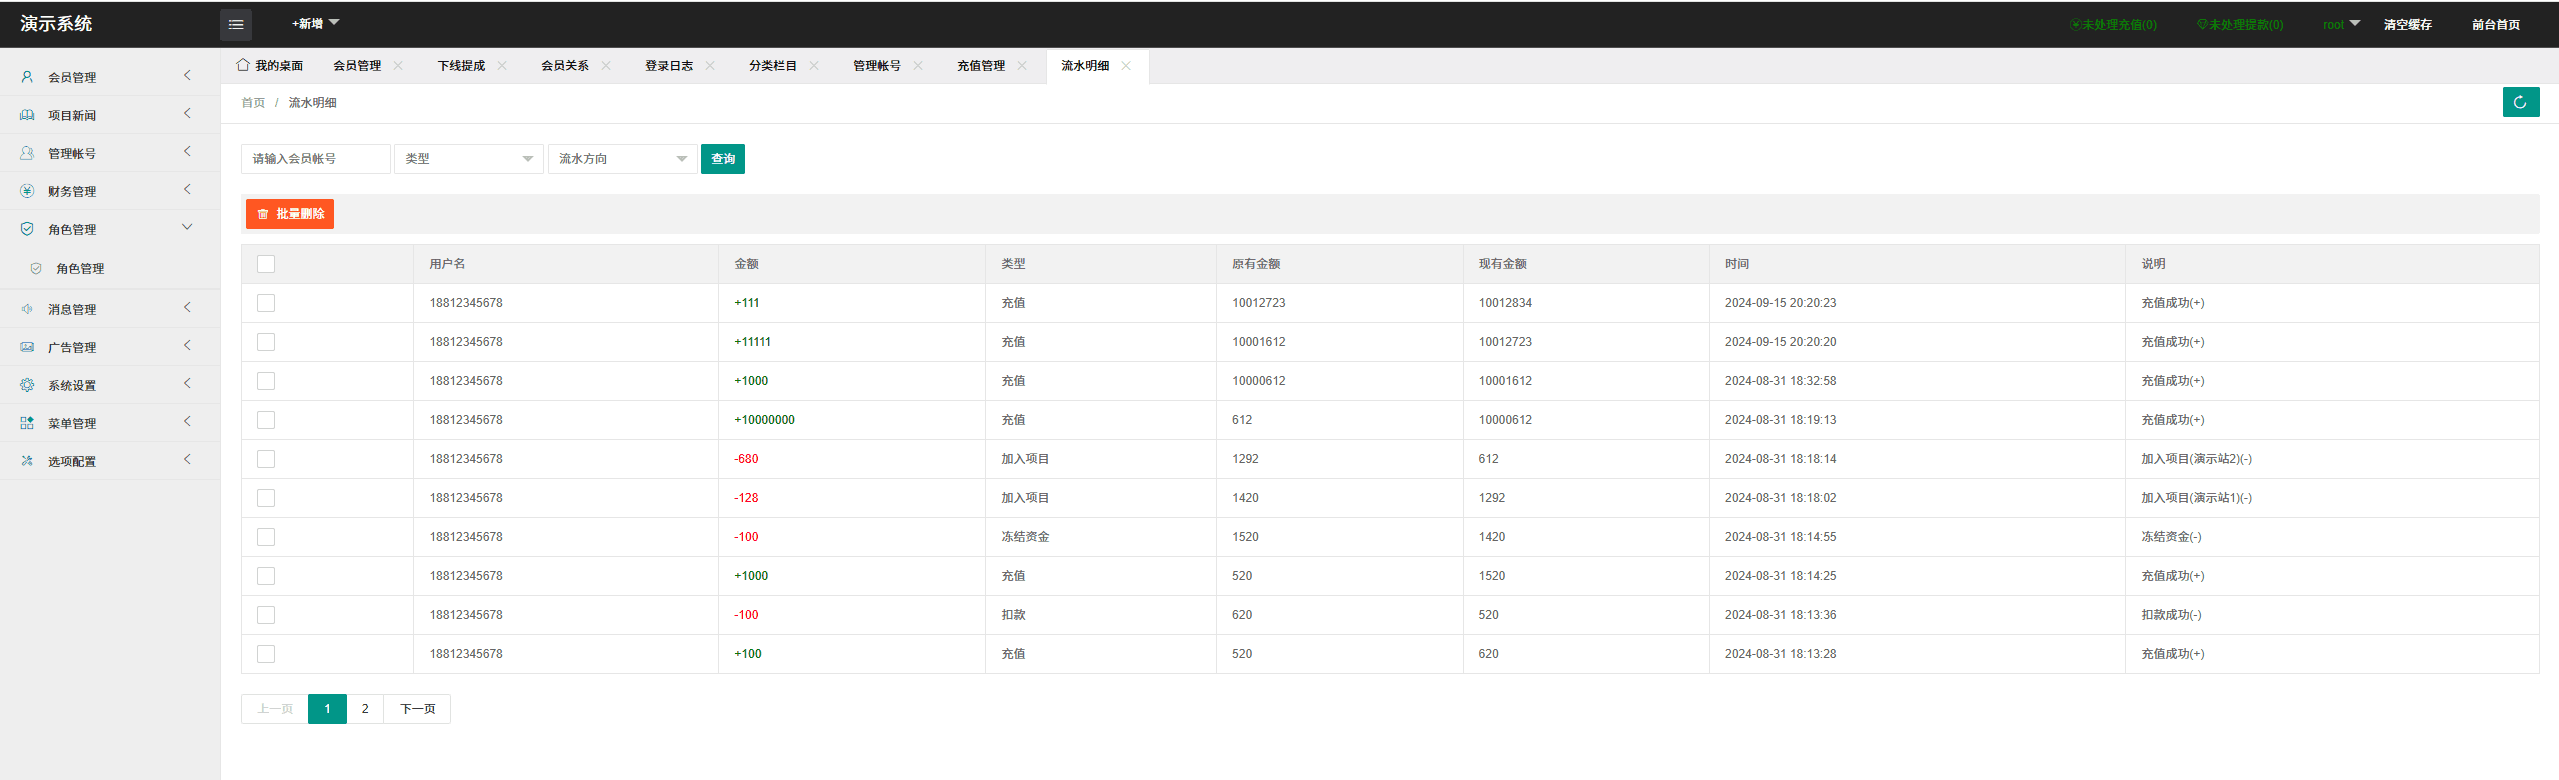Close the 分类栏目 tab
Viewport: 2559px width, 780px height.
[x=814, y=66]
